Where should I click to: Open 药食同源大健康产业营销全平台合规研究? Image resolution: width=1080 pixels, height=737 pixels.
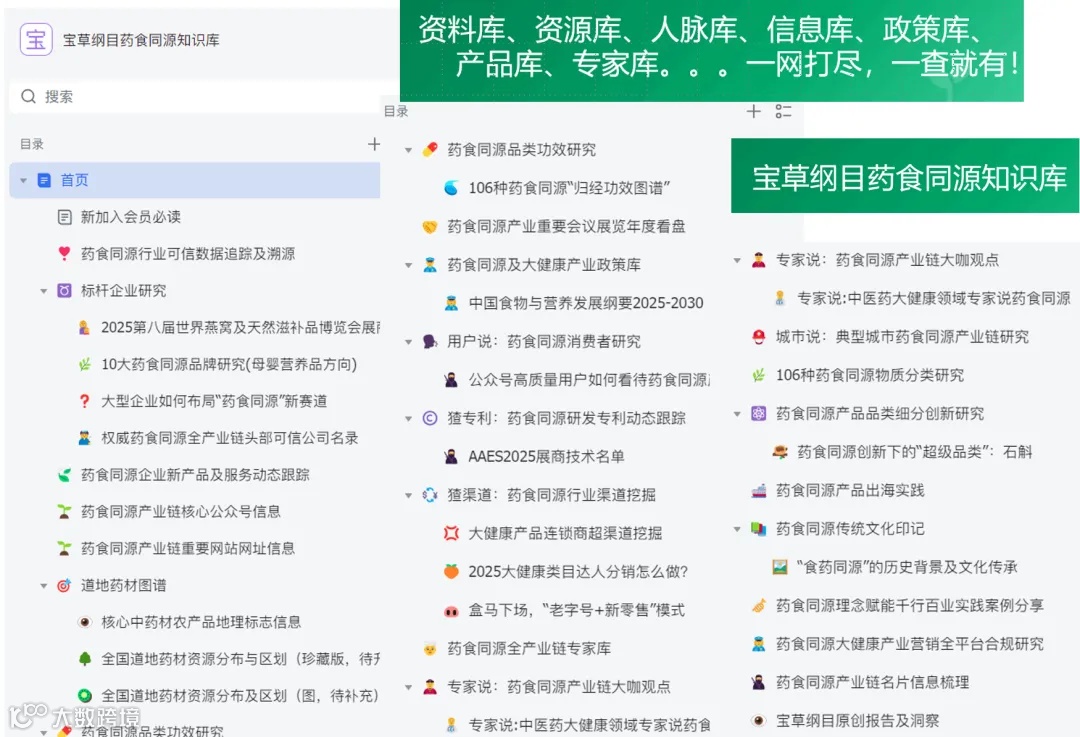[909, 644]
